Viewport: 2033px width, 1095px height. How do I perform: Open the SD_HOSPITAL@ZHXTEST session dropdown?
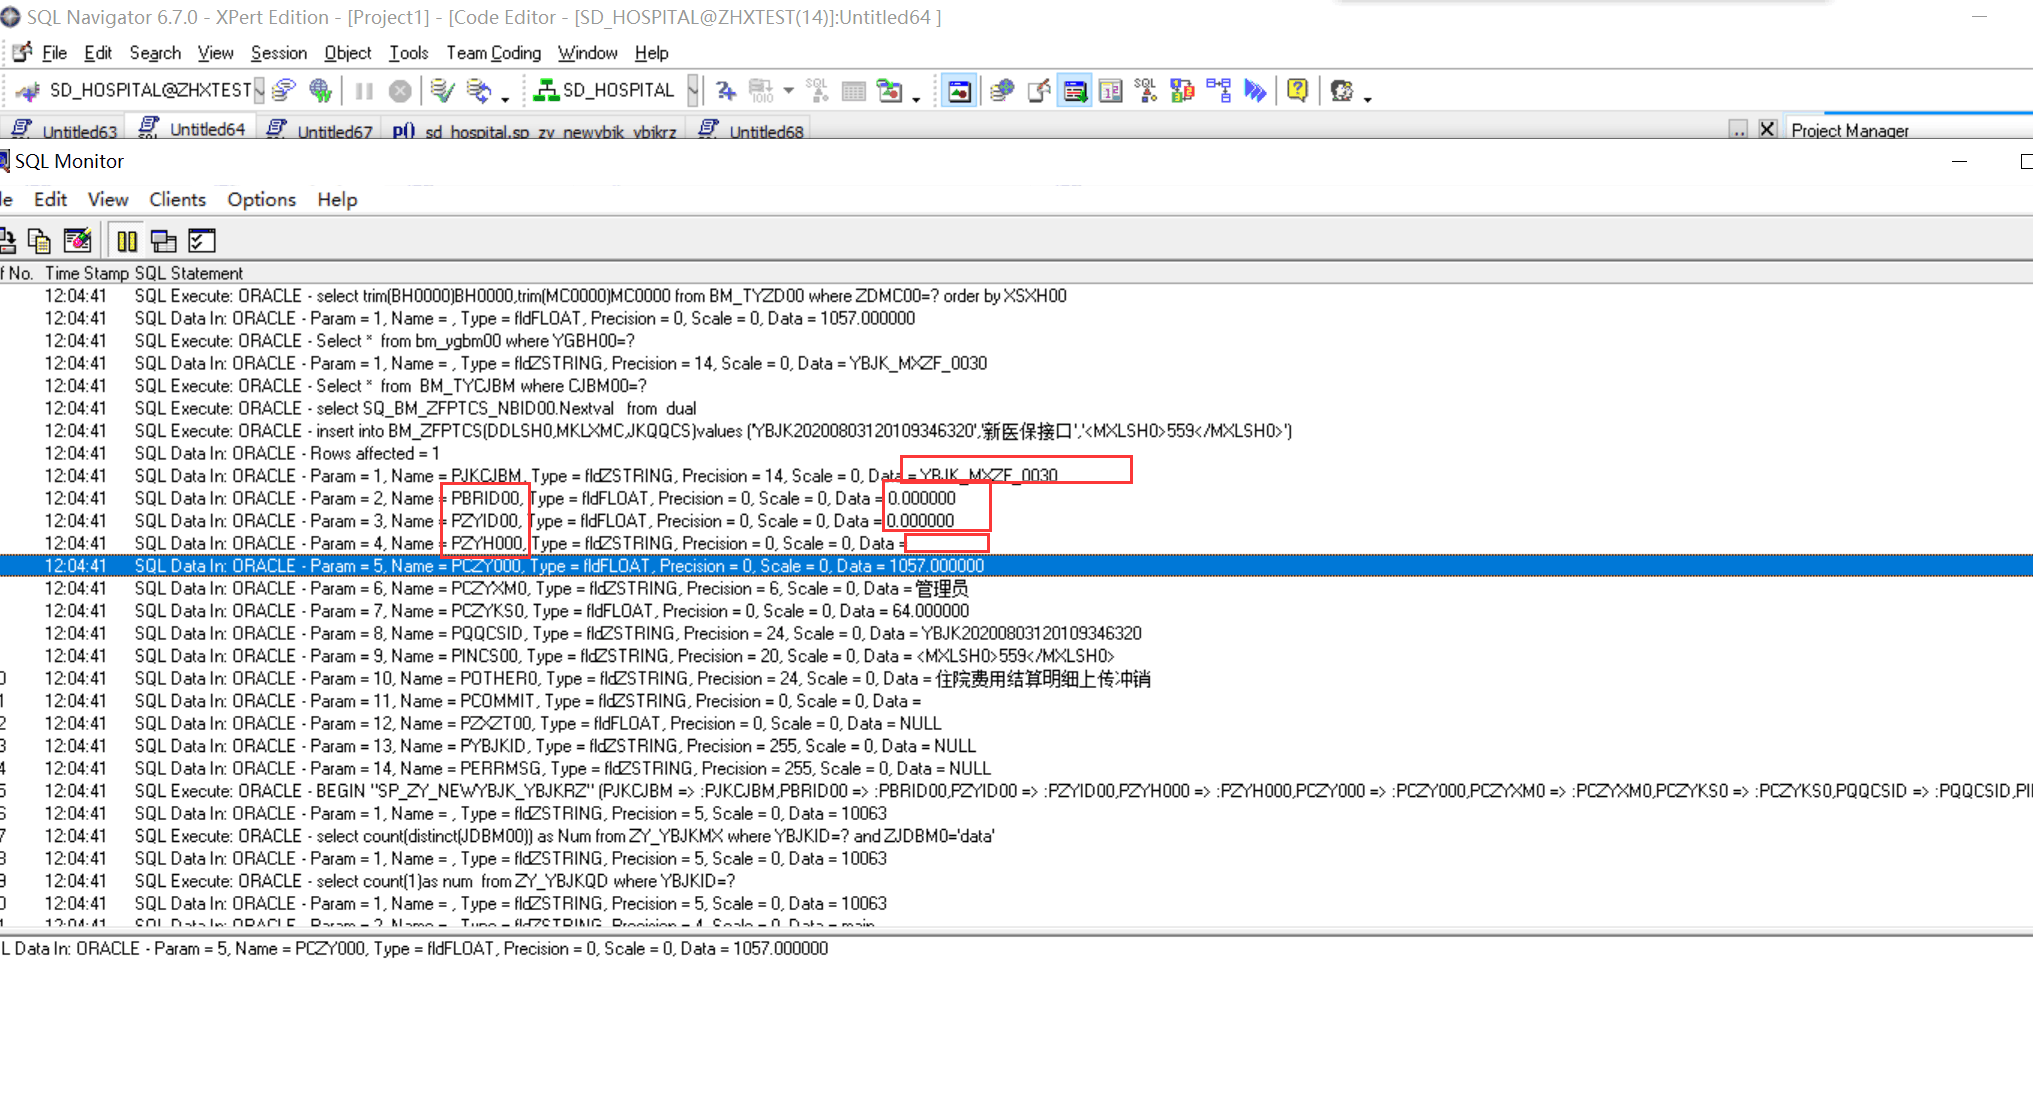(259, 91)
